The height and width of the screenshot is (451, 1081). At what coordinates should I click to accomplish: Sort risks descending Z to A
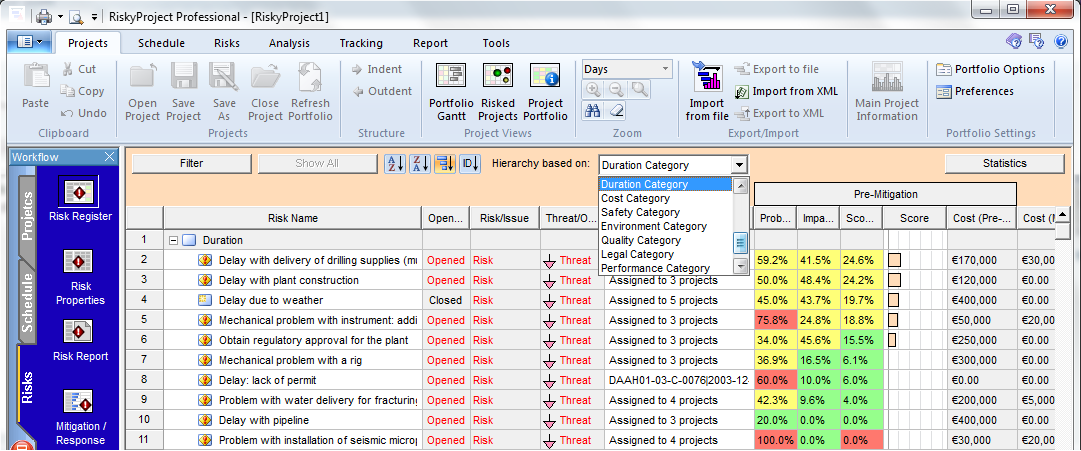click(x=420, y=164)
